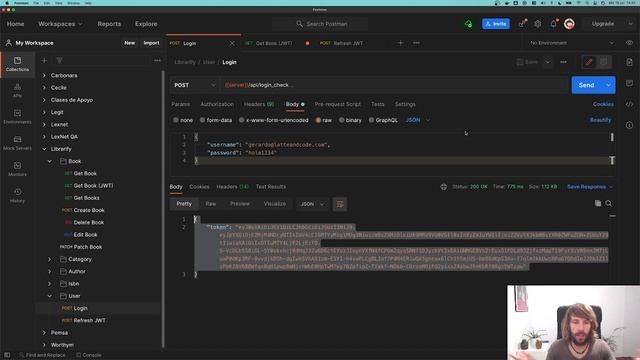
Task: Click the Import button
Action: (x=151, y=43)
